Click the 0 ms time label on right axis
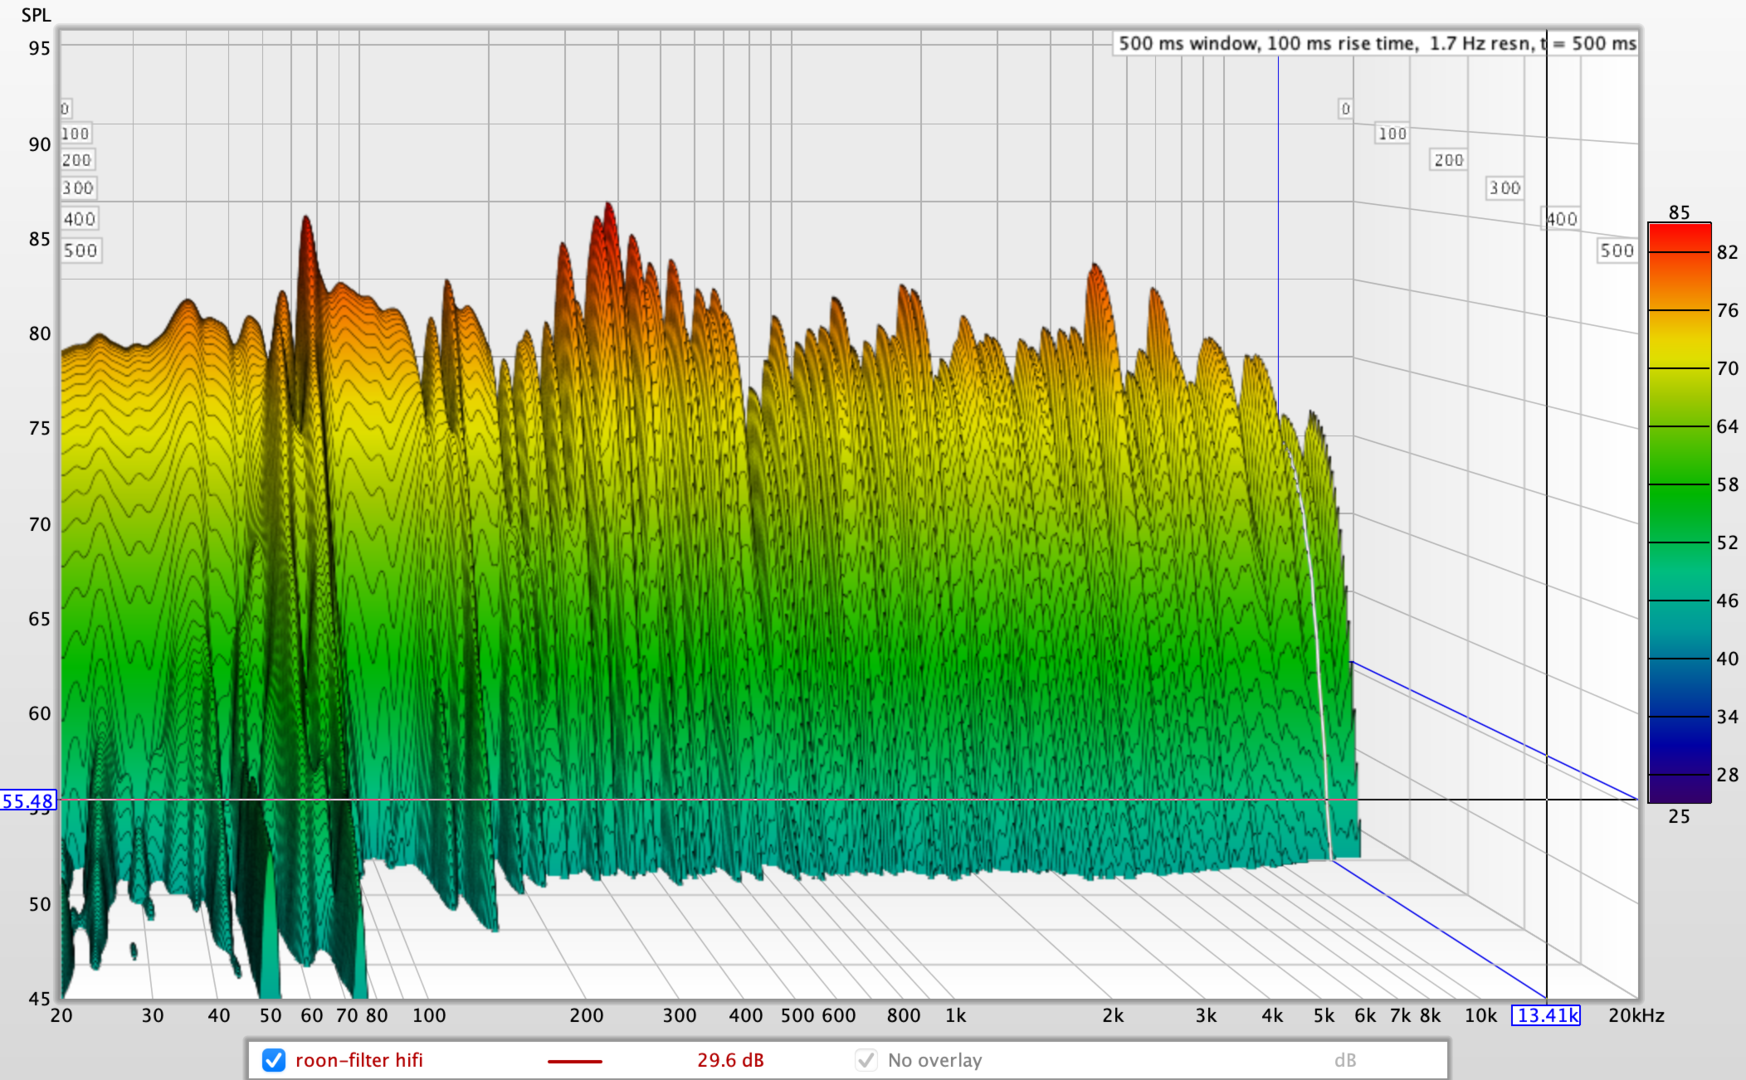 [x=1345, y=109]
